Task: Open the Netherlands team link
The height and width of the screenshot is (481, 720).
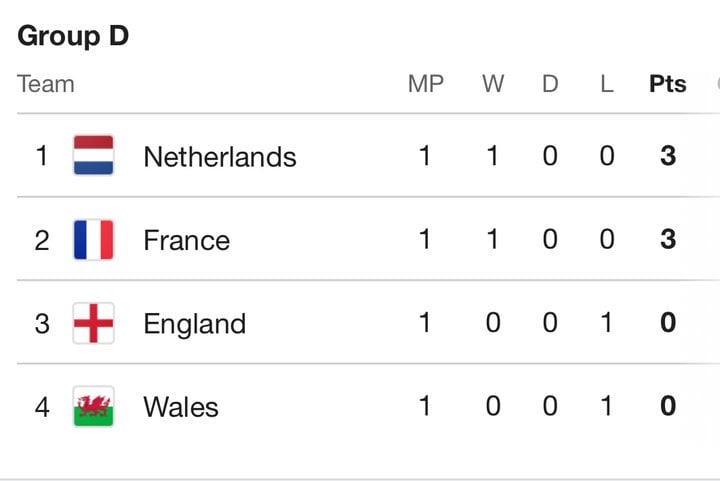Action: 220,157
